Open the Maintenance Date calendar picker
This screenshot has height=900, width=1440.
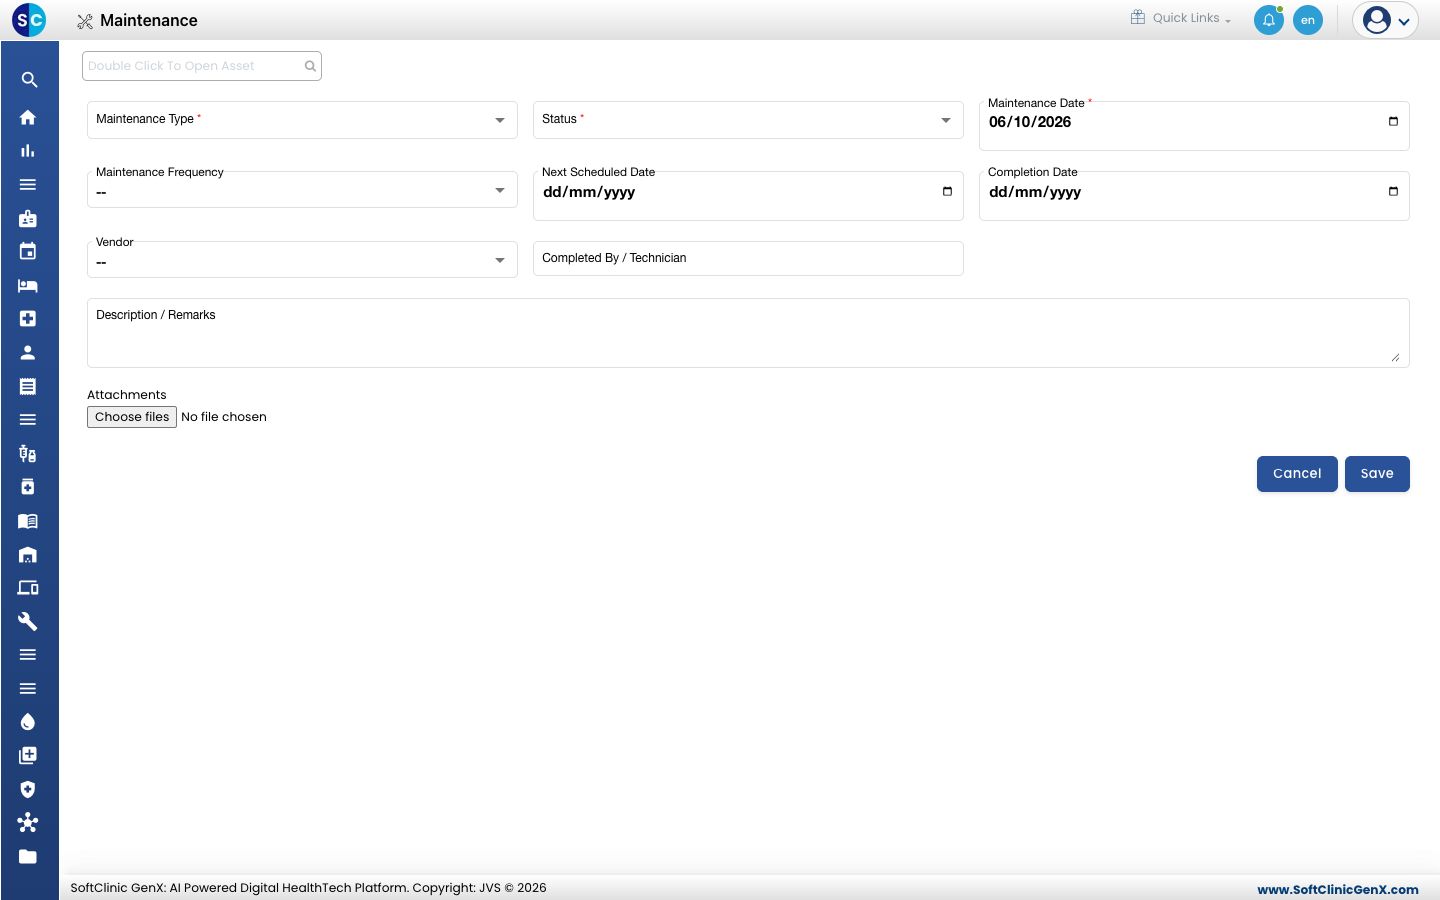point(1393,122)
